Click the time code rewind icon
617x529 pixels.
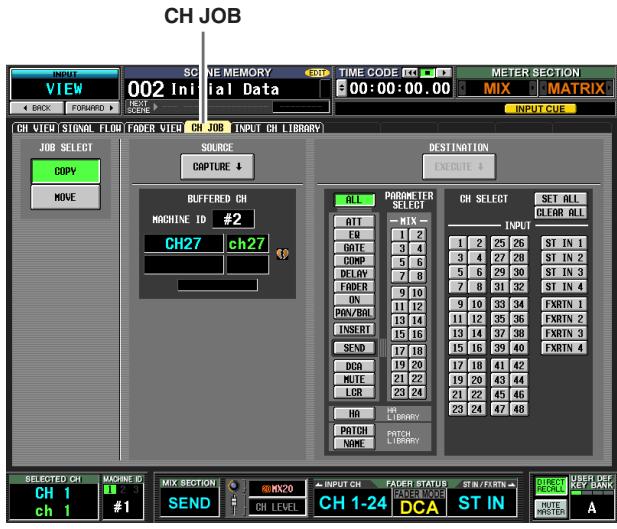click(410, 72)
